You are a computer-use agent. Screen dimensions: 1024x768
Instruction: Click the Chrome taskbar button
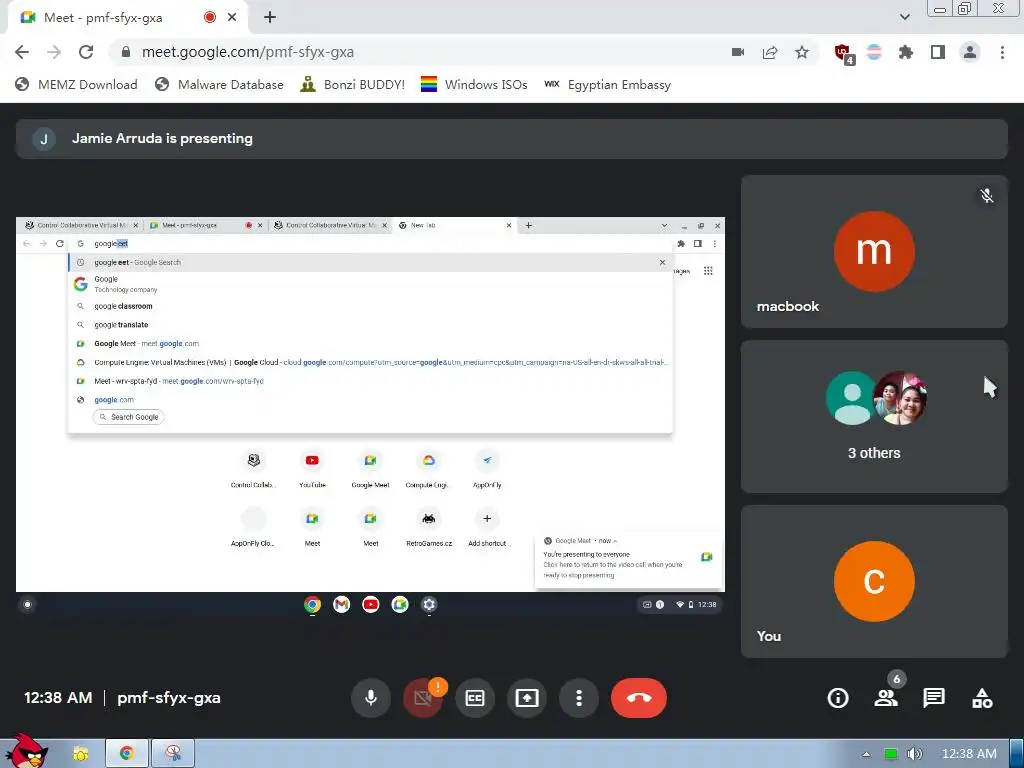pos(127,754)
